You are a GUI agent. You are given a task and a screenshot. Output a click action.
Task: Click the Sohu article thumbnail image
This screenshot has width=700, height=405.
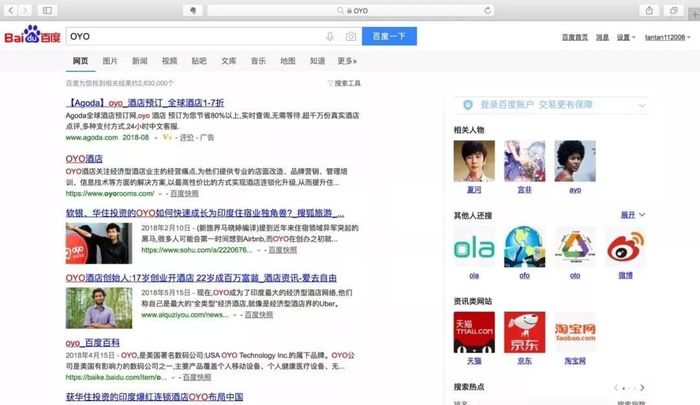99,243
